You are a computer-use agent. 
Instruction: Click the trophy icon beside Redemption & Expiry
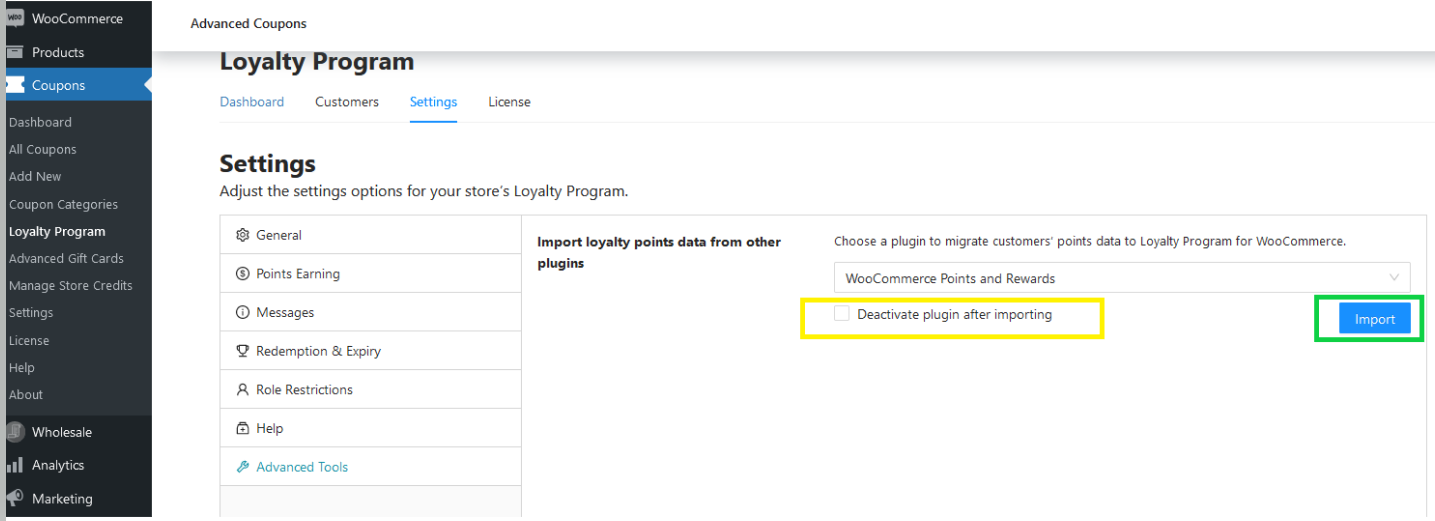[242, 351]
